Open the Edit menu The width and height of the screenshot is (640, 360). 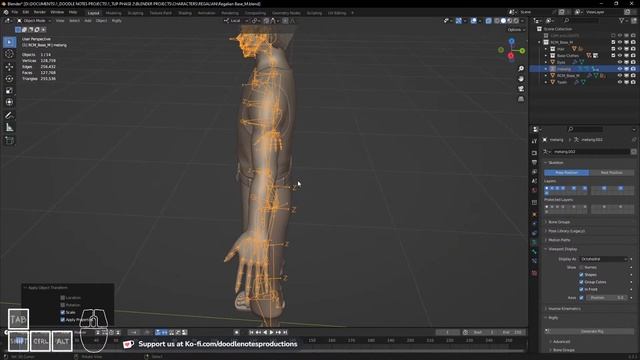pyautogui.click(x=26, y=12)
